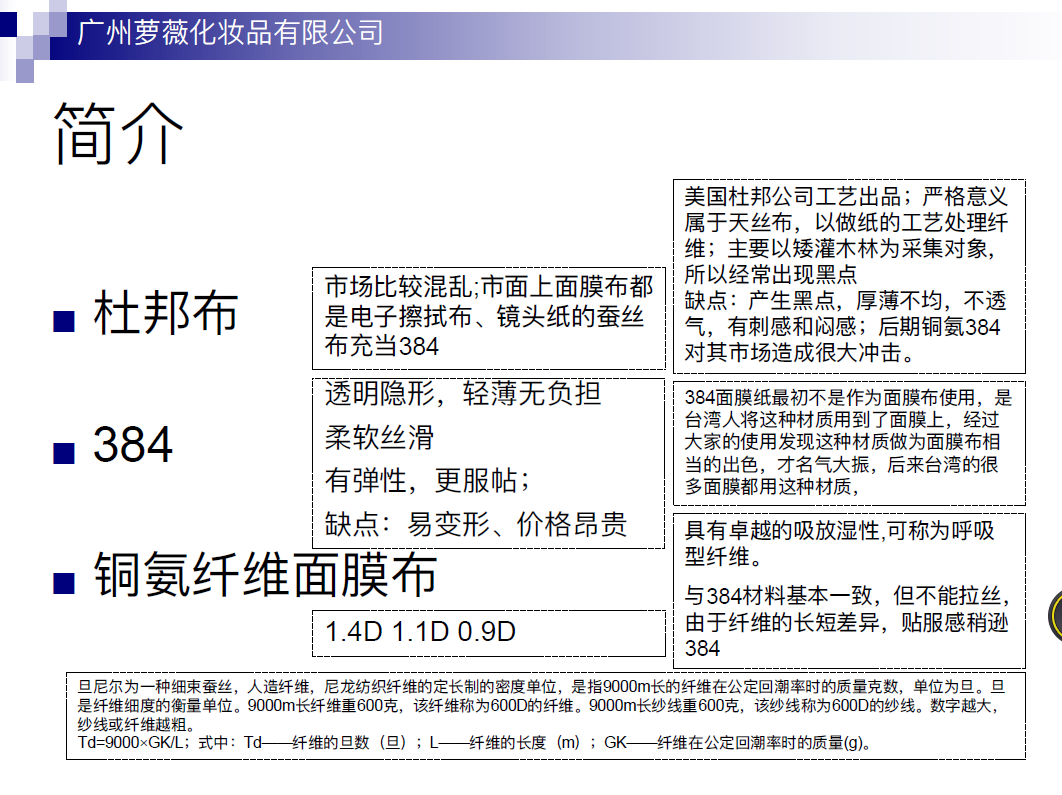Image resolution: width=1062 pixels, height=795 pixels.
Task: Click the round button at right edge
Action: pyautogui.click(x=1055, y=616)
